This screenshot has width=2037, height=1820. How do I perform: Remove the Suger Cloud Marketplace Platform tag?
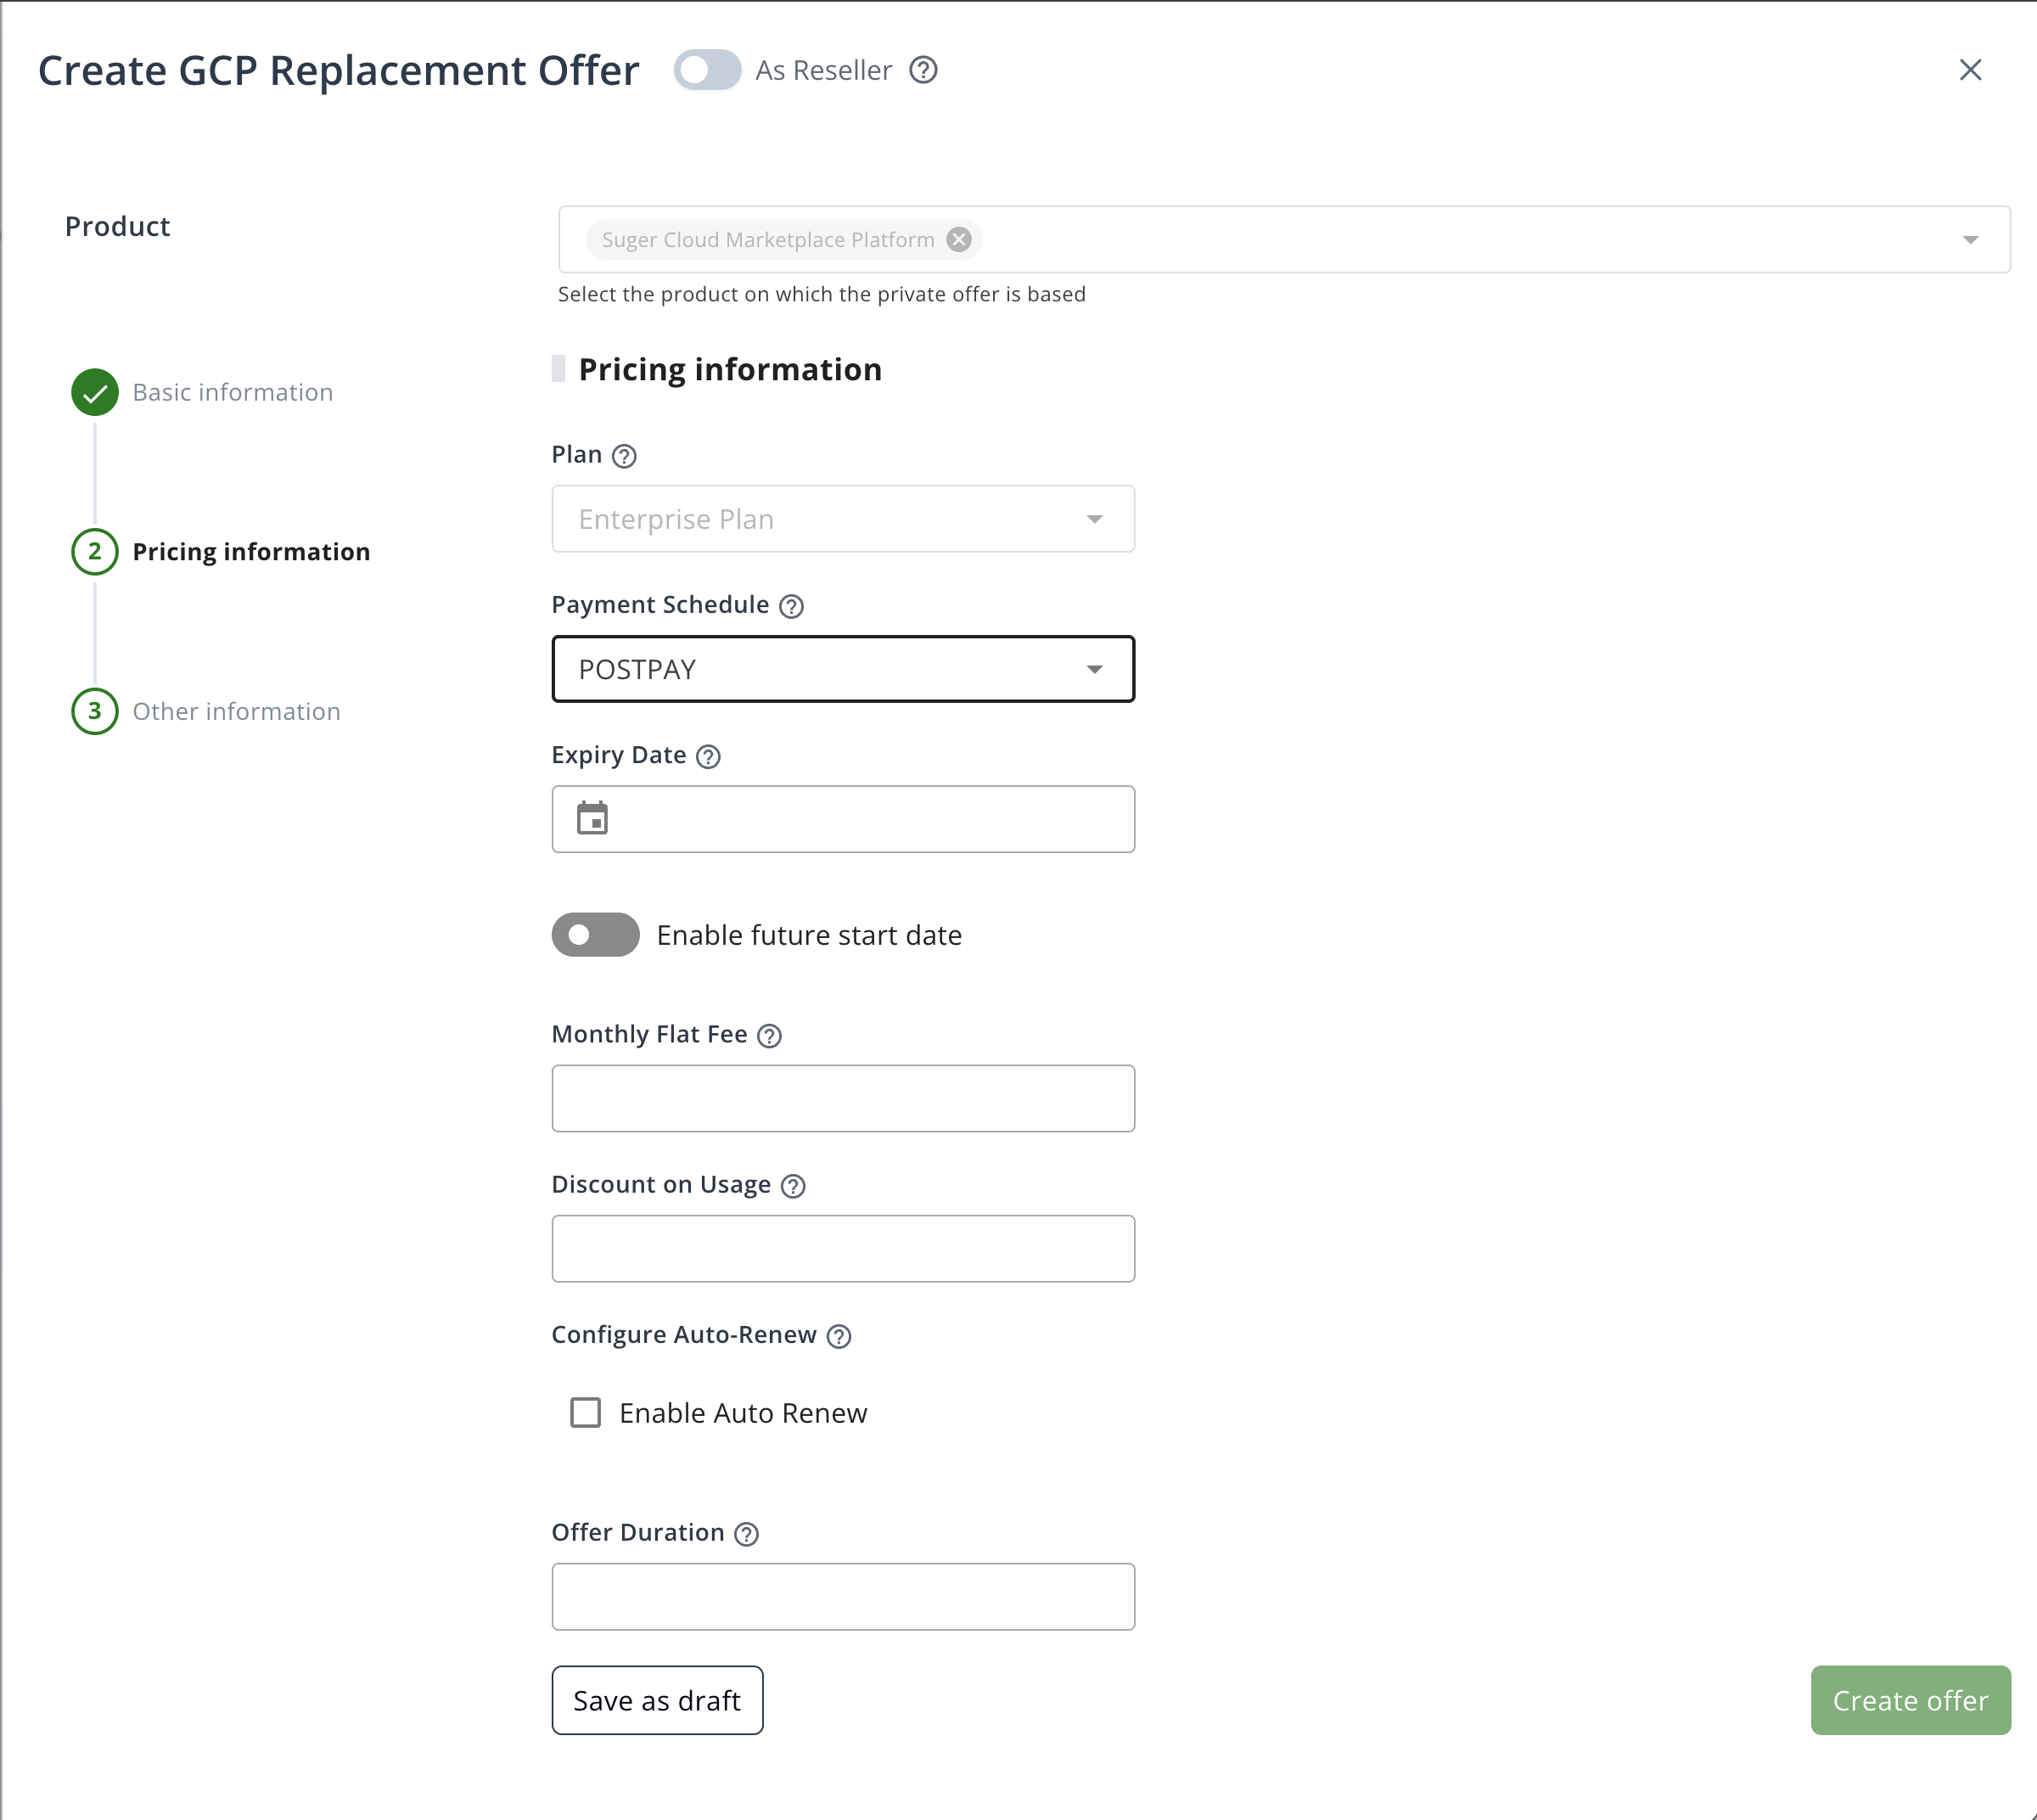958,239
